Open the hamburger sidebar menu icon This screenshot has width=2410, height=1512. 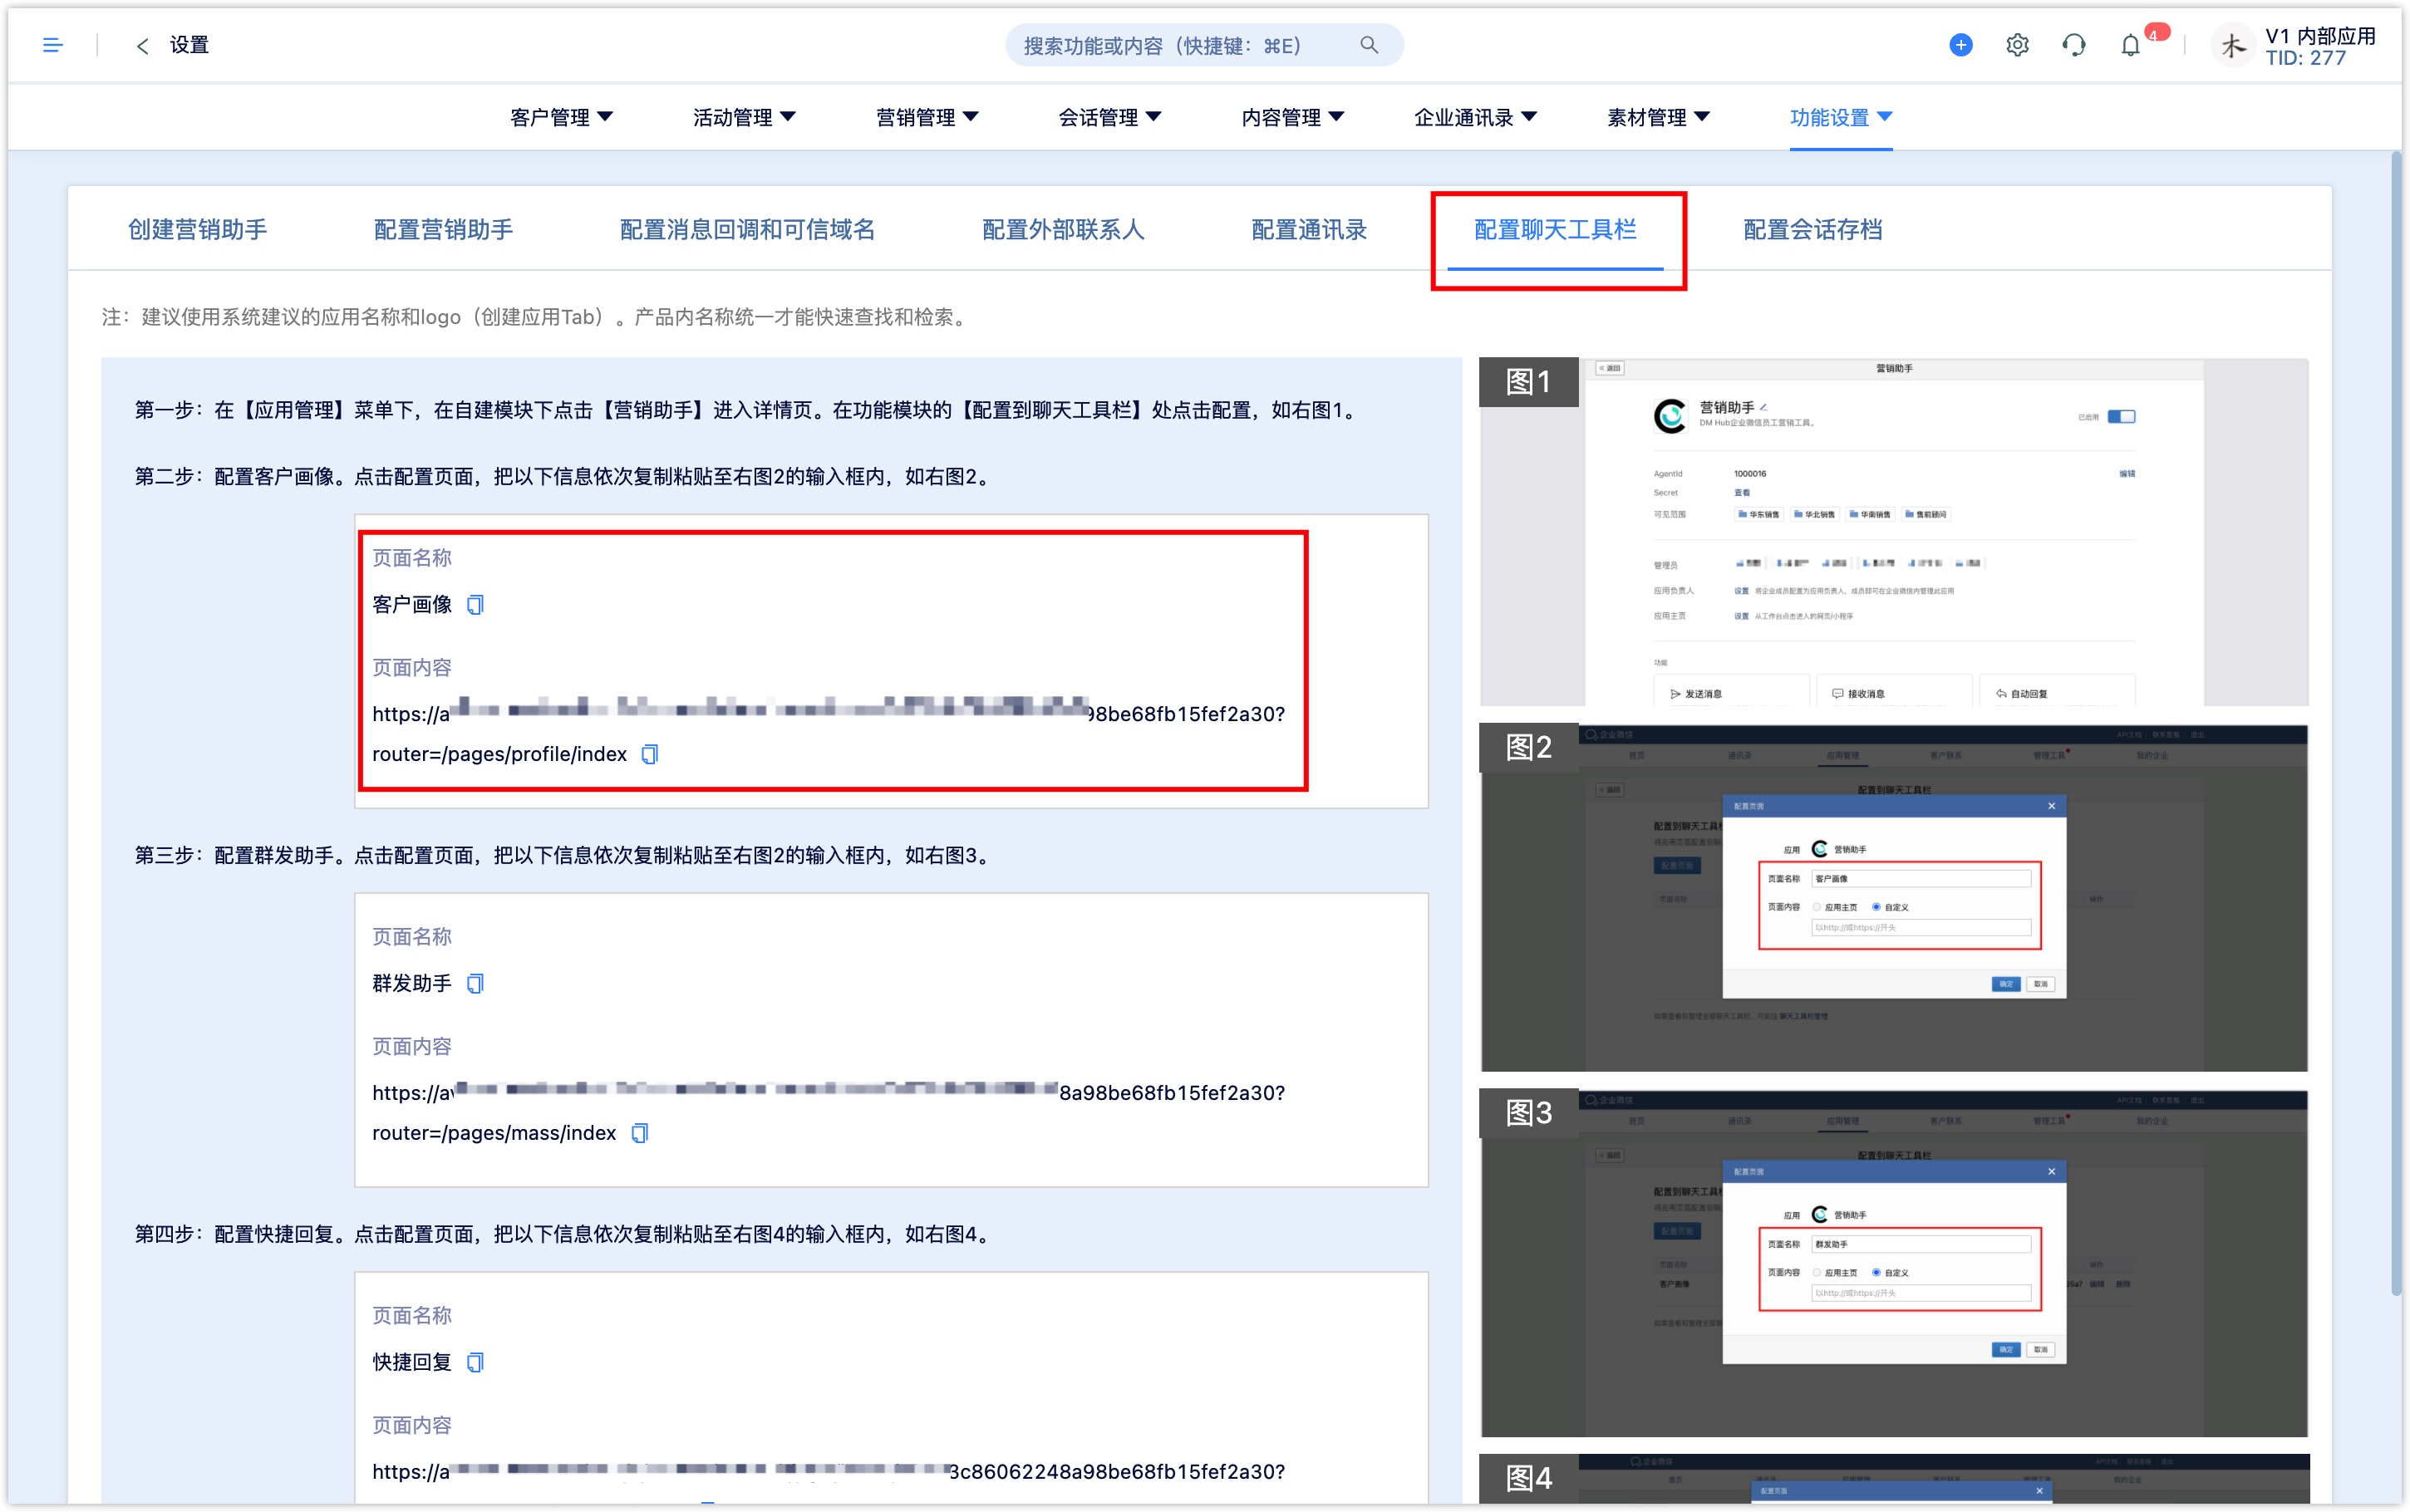point(53,45)
